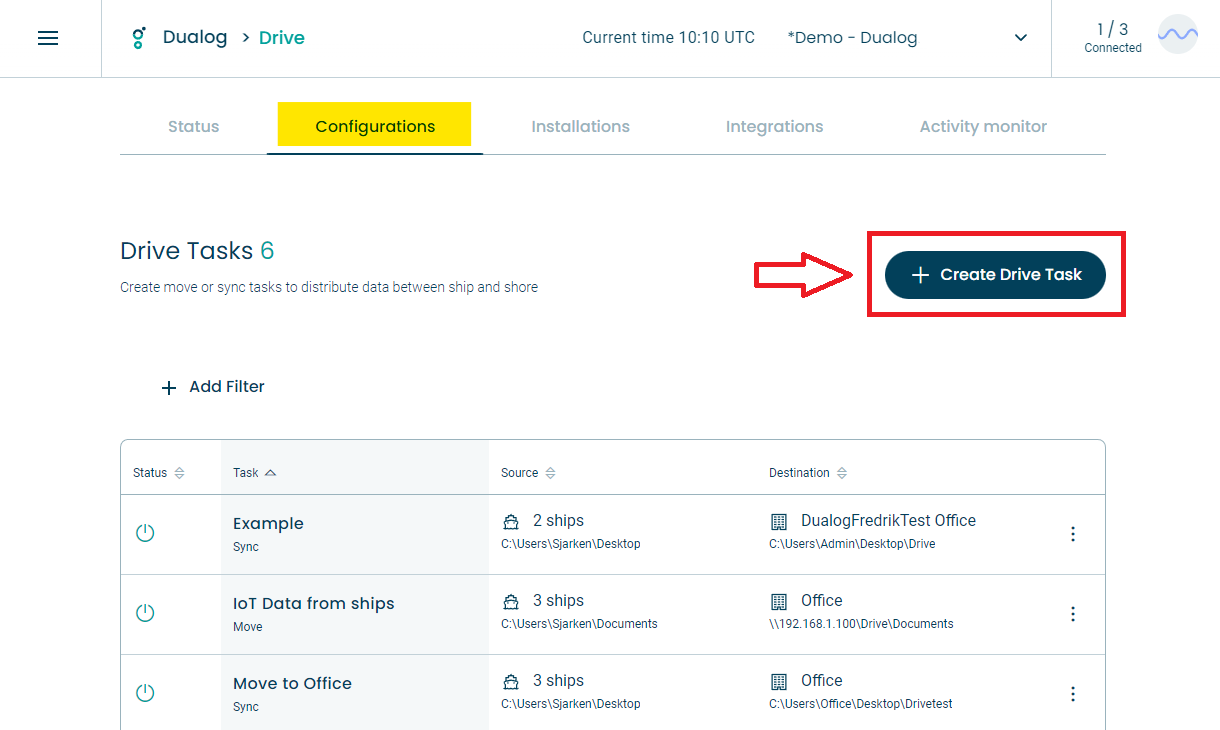
Task: Click DualogFredrikTest Office destination
Action: 888,521
